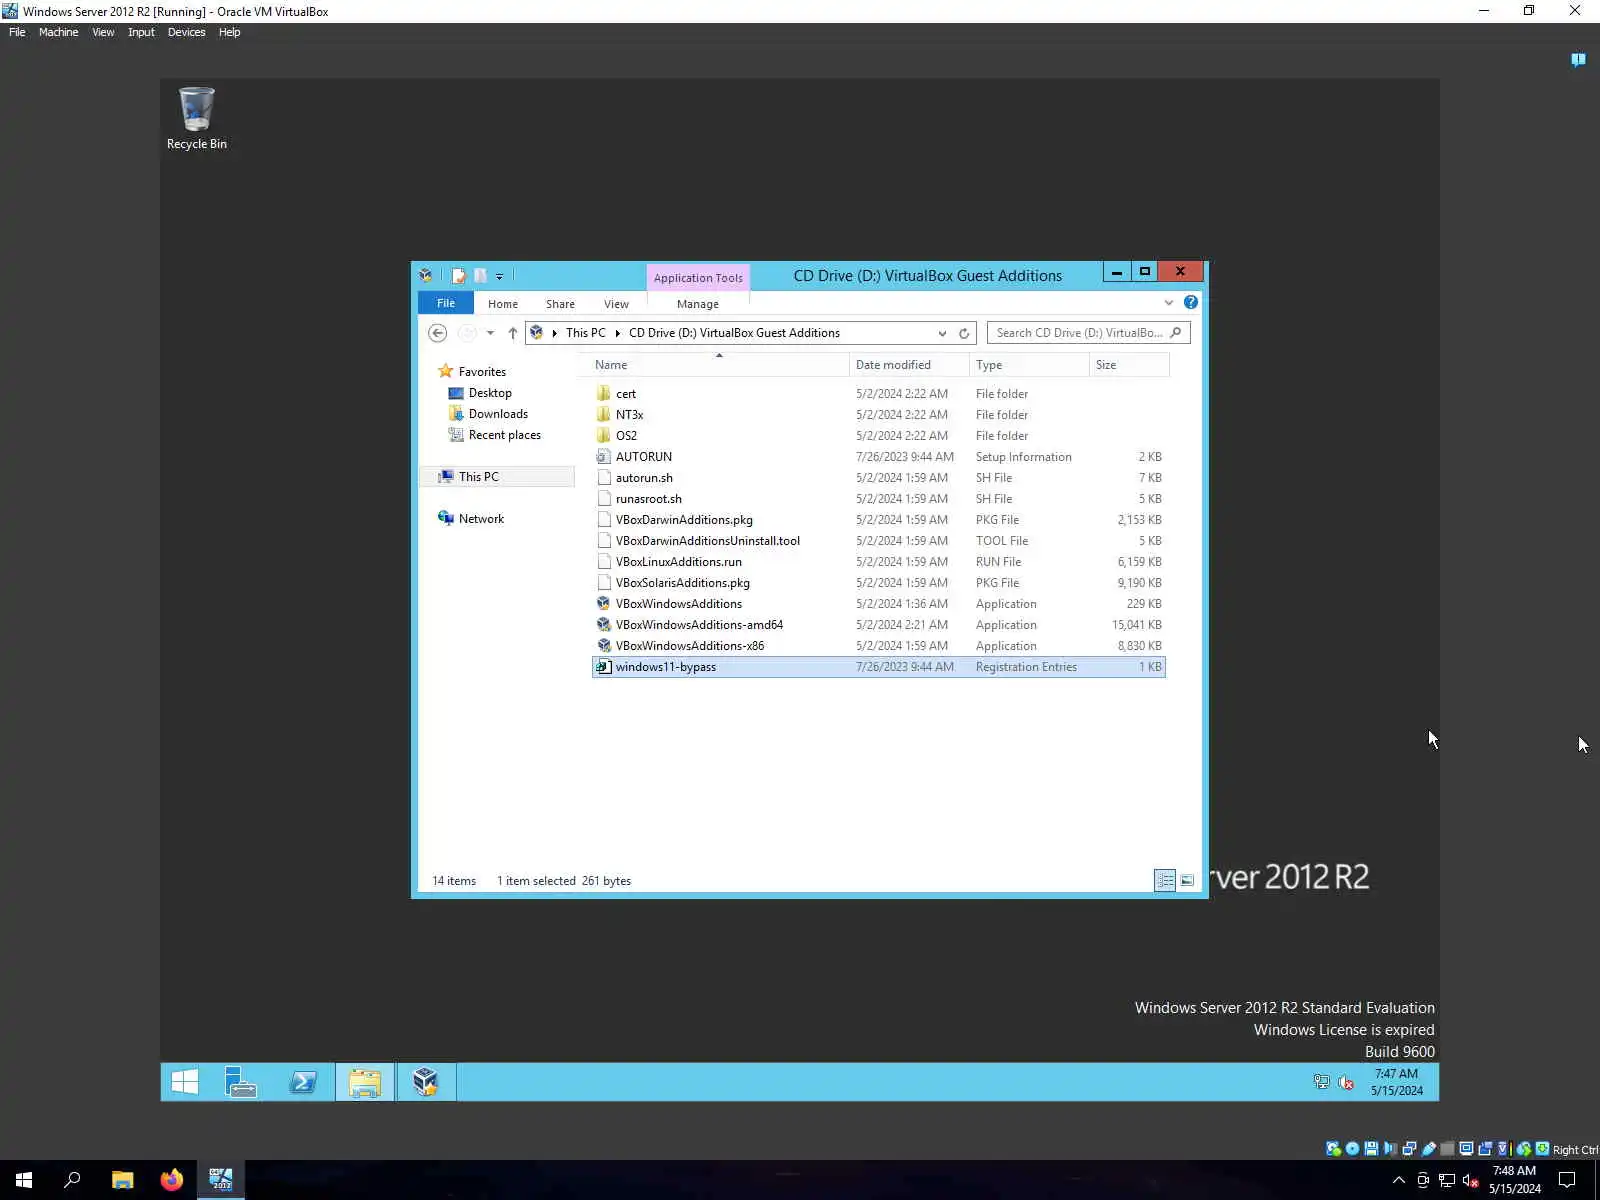Select the VBoxLinuxAdditions.run file
The image size is (1600, 1200).
[879, 562]
